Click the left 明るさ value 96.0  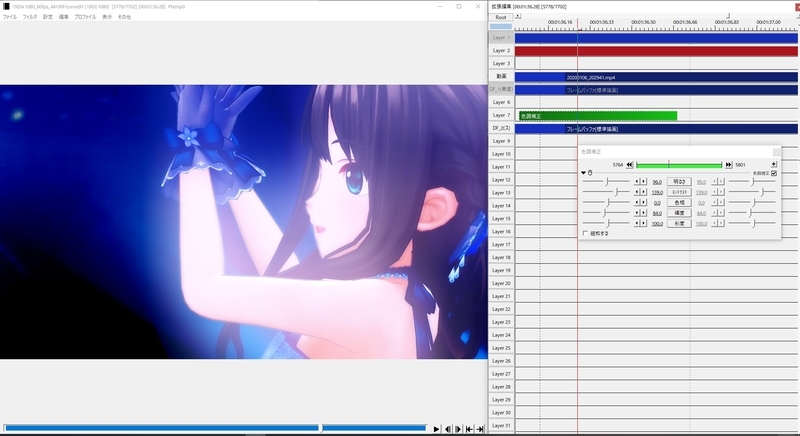(x=657, y=182)
